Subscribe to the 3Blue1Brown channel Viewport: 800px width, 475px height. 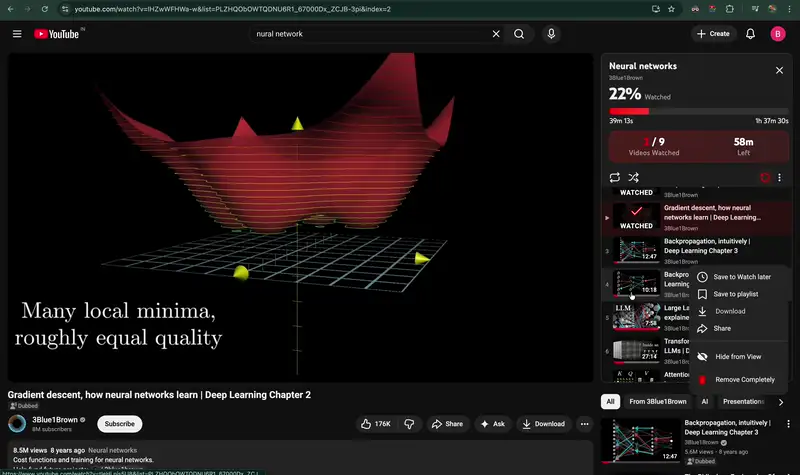119,424
